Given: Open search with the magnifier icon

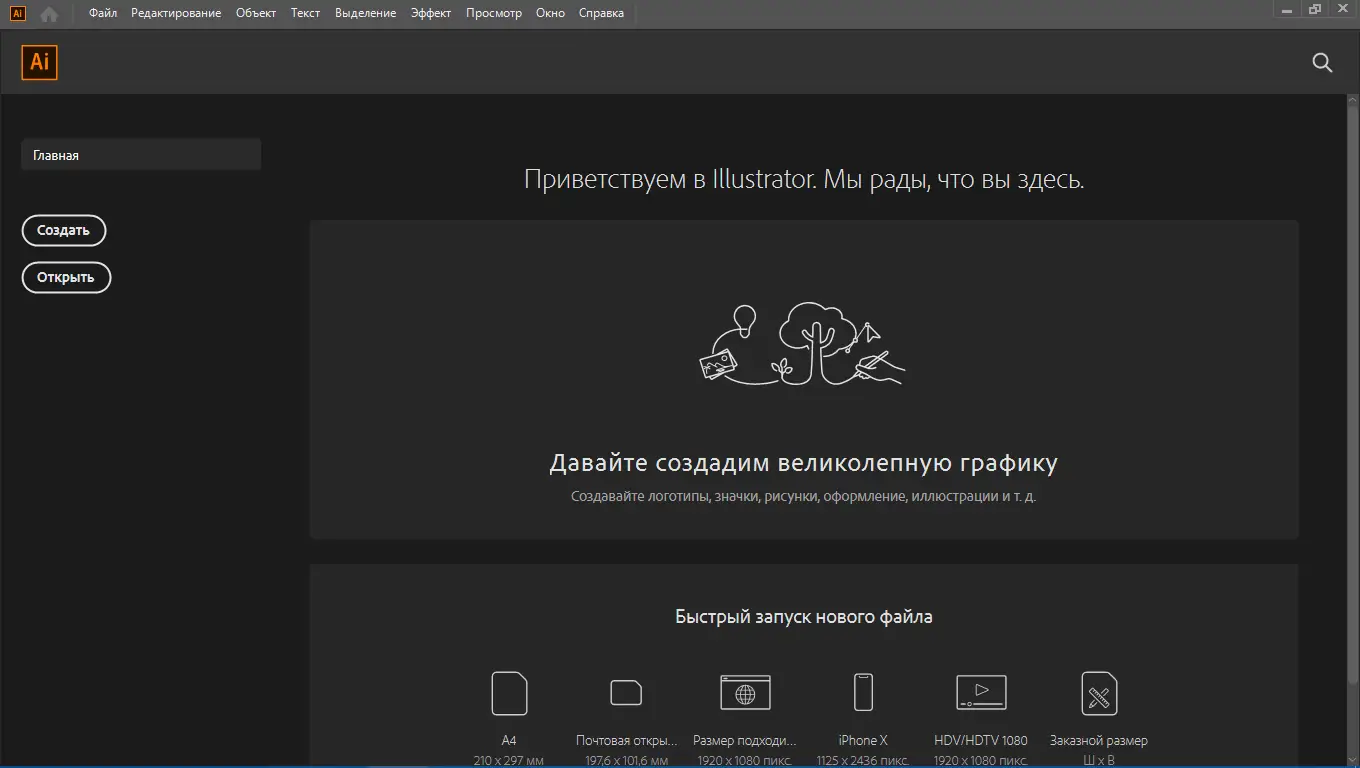Looking at the screenshot, I should [x=1322, y=62].
